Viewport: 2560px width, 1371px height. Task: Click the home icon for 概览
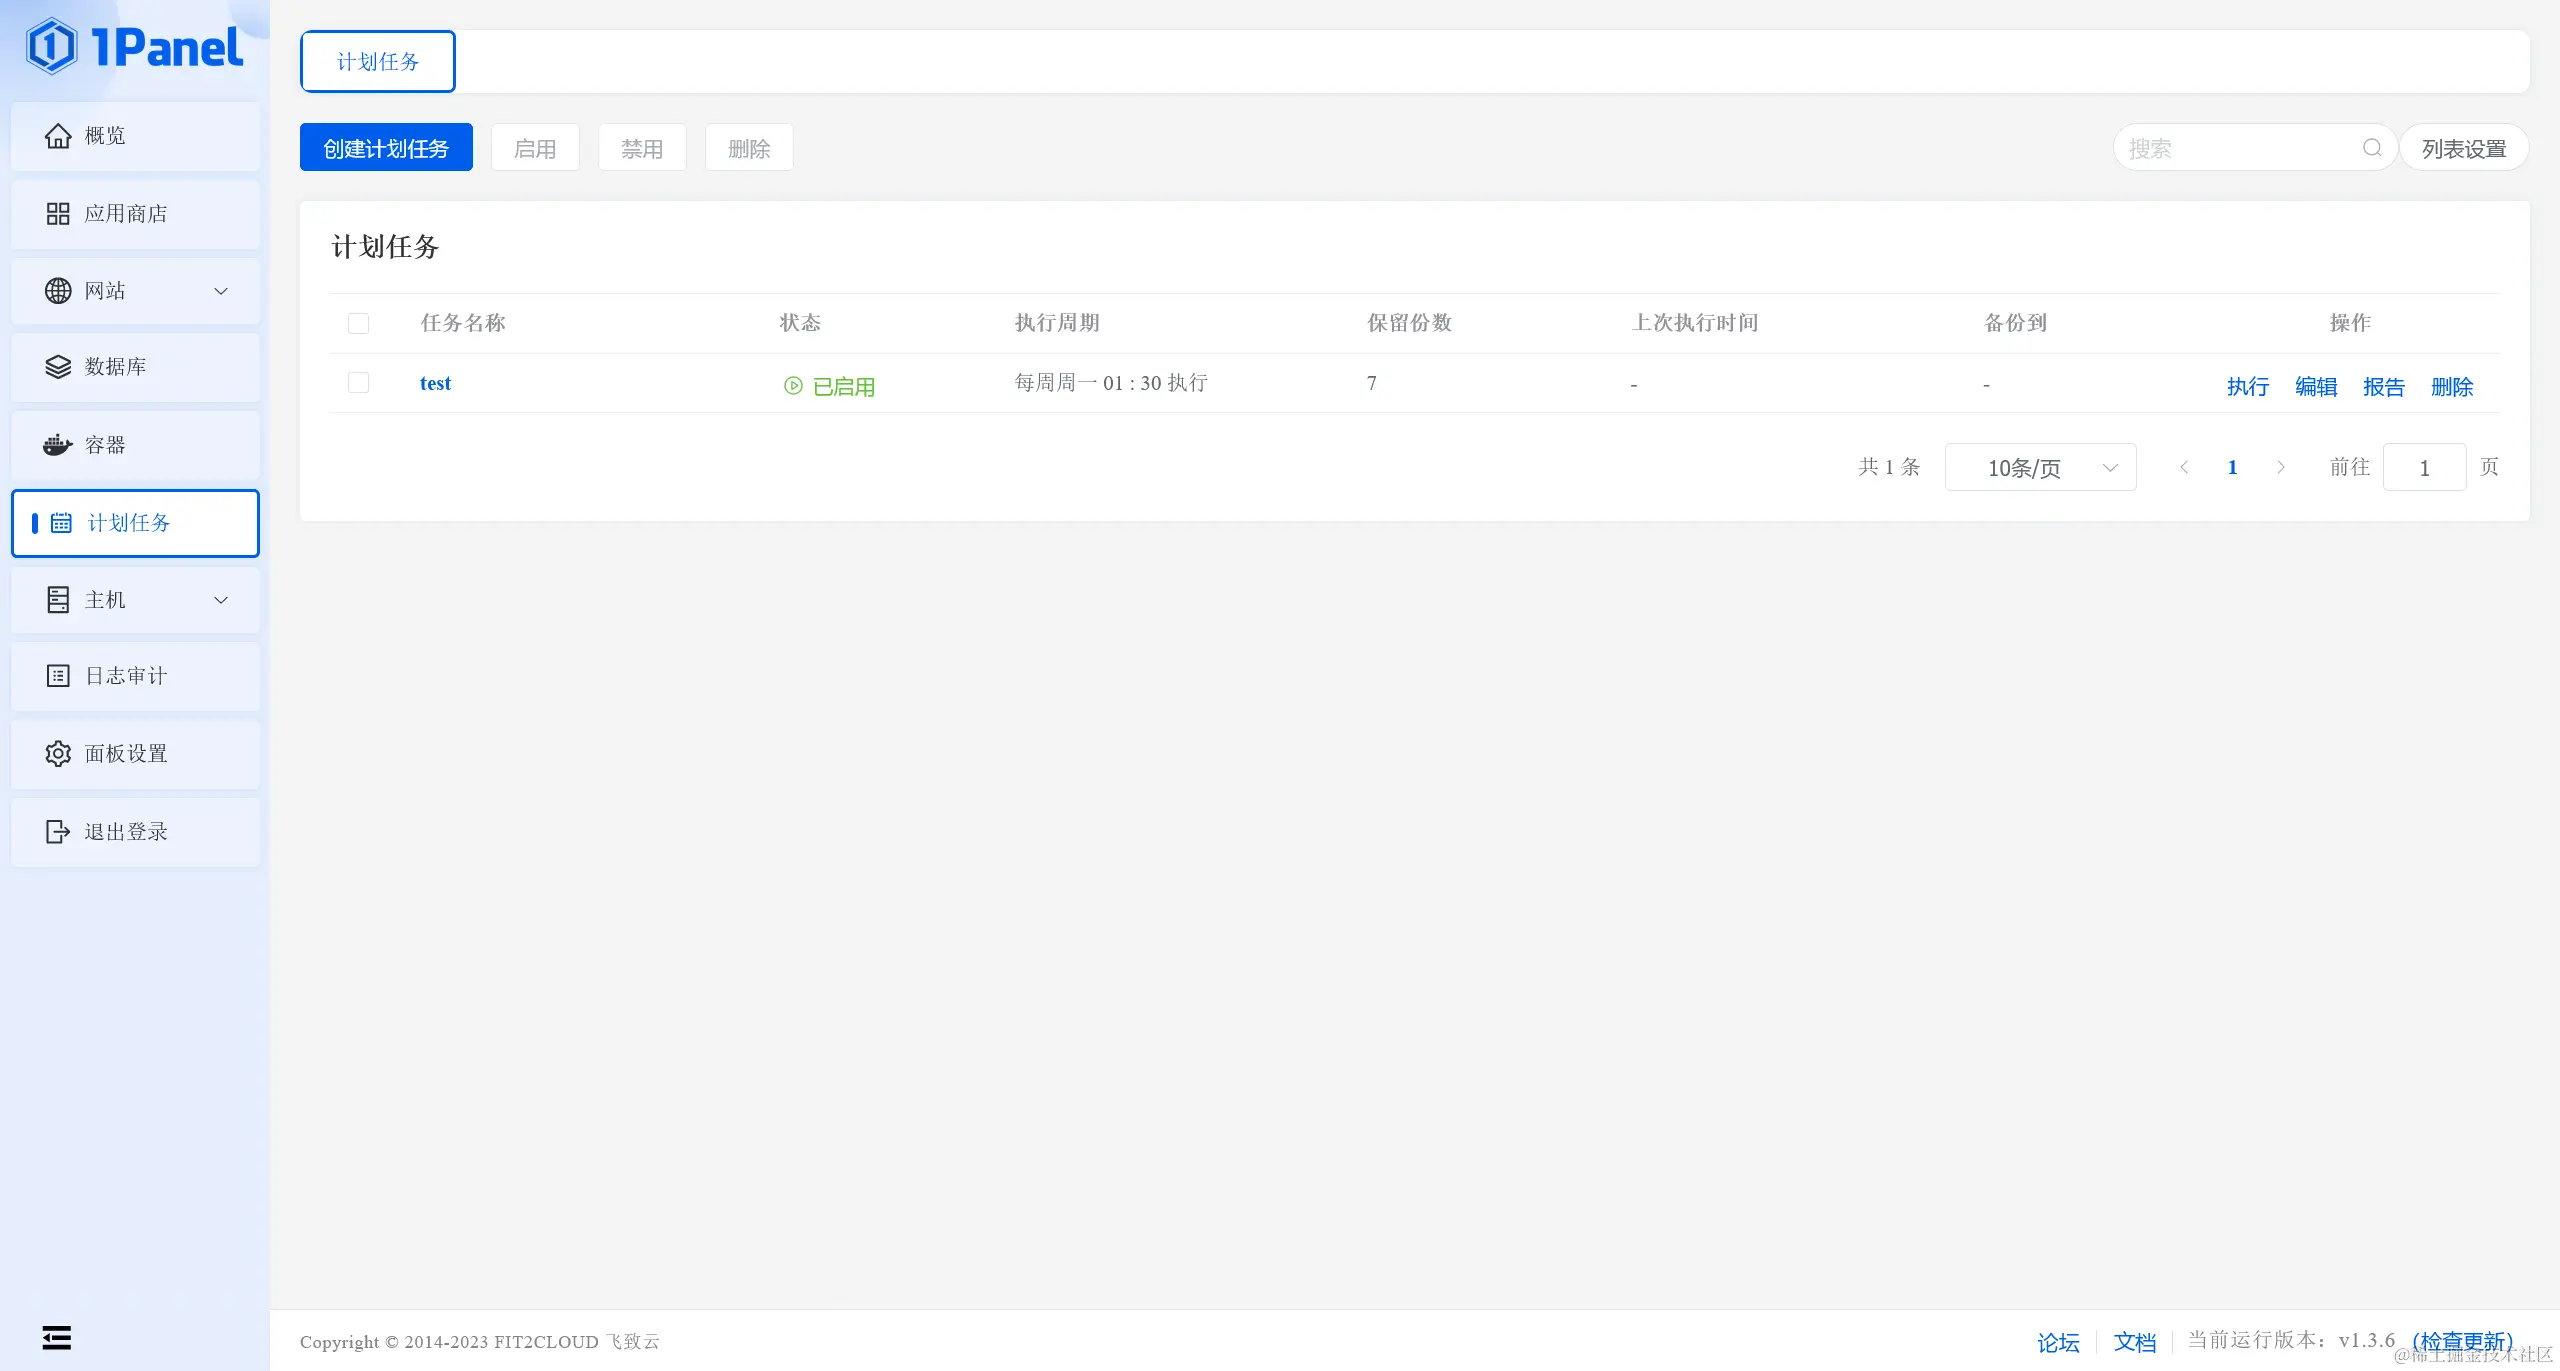58,136
